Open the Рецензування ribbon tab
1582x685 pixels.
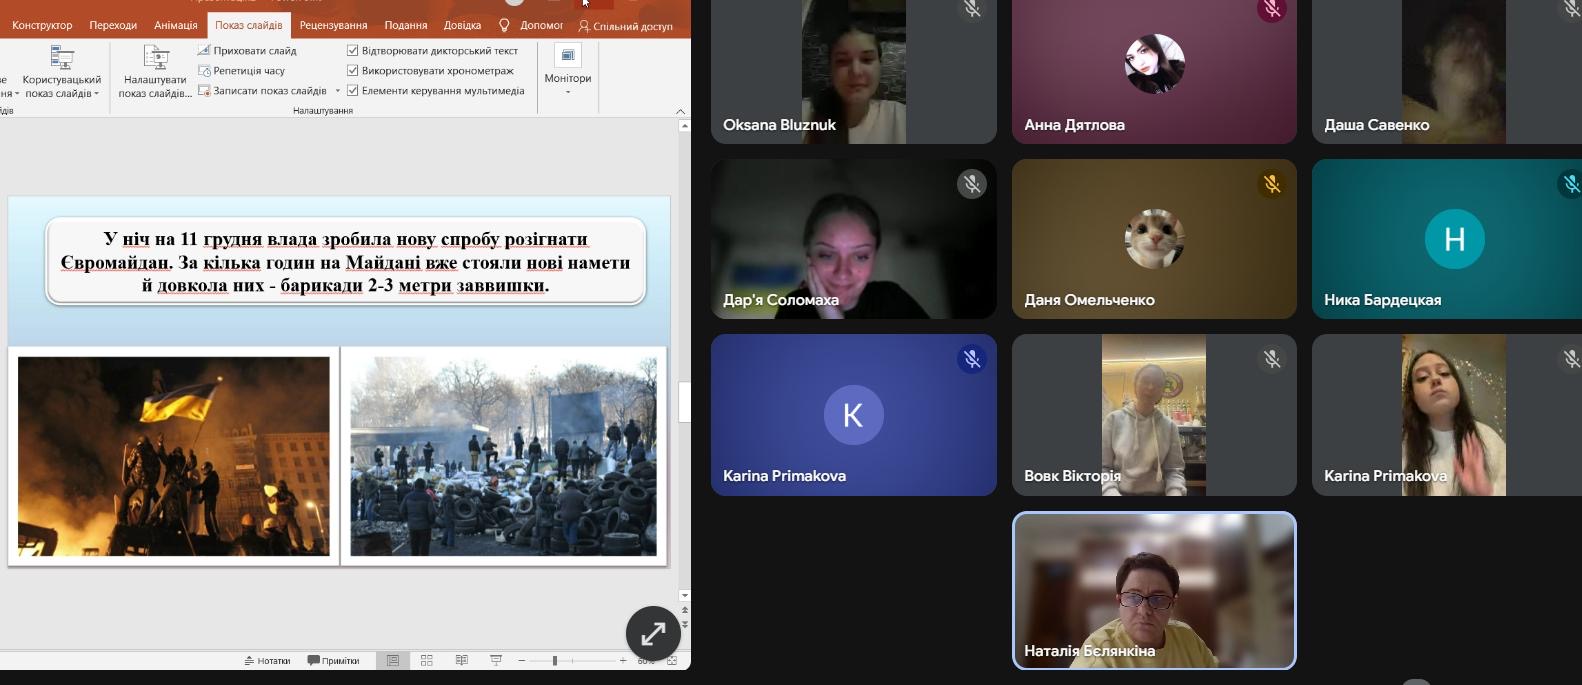point(333,25)
